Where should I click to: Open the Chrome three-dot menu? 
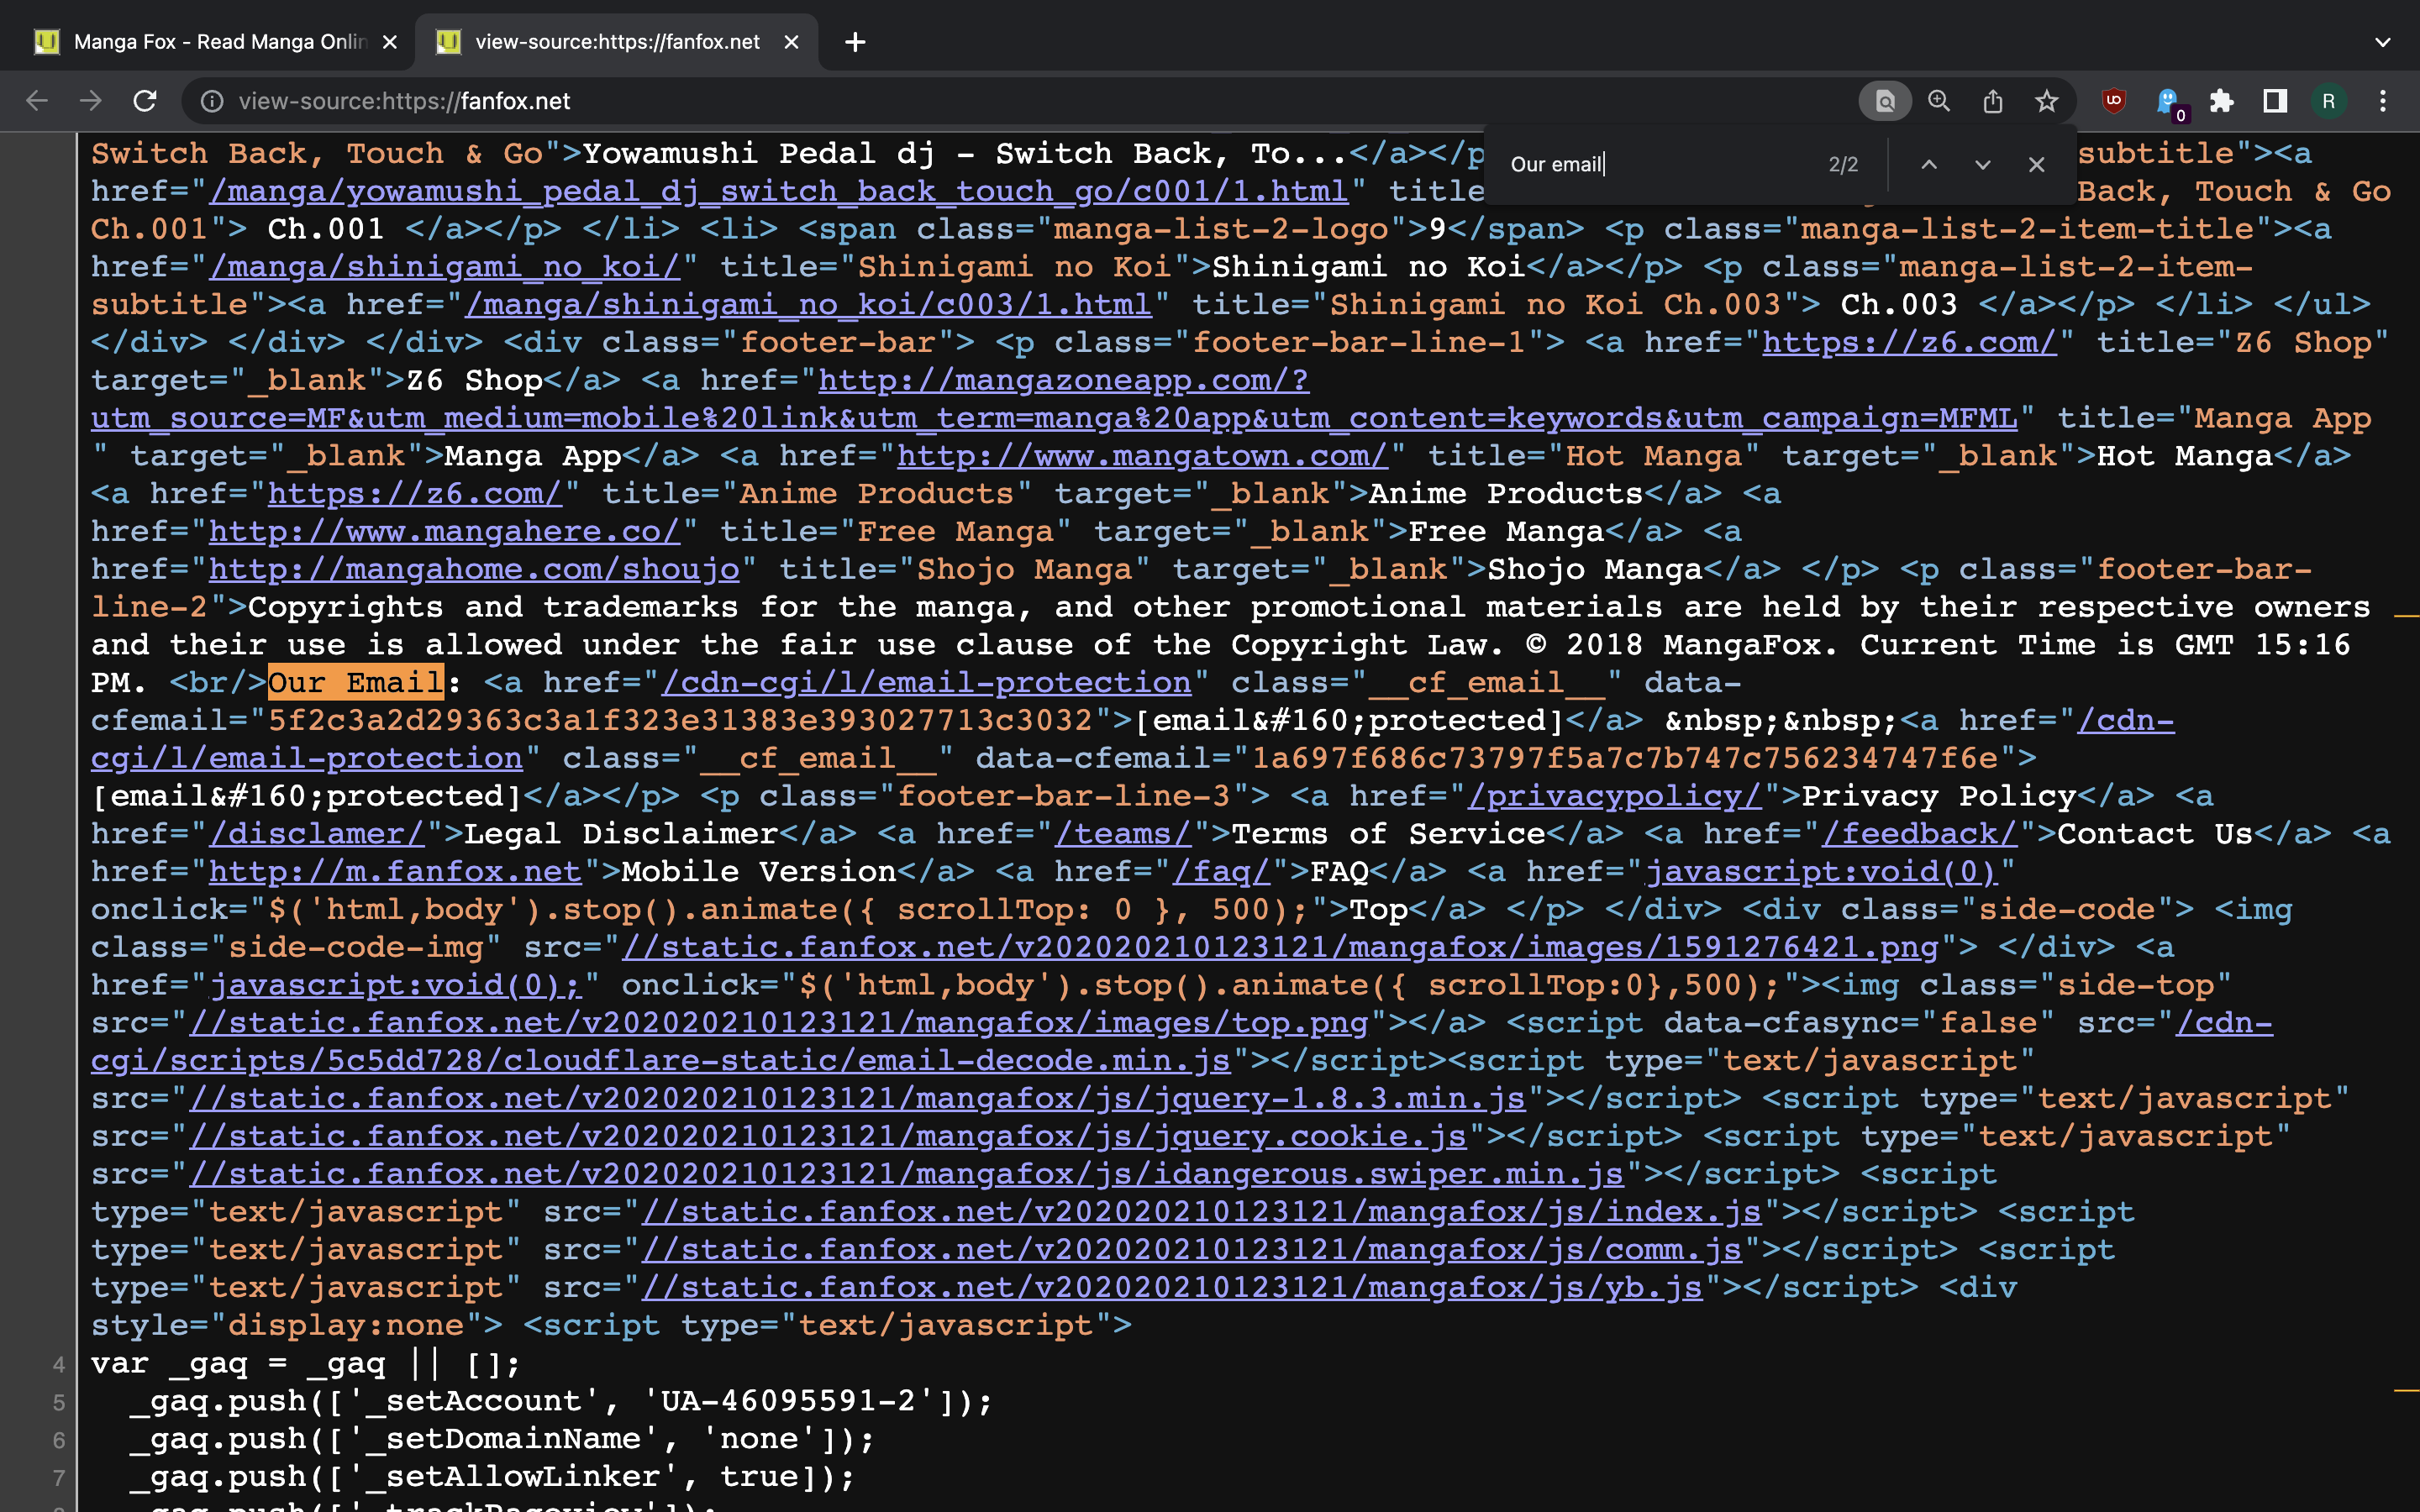click(x=2383, y=101)
